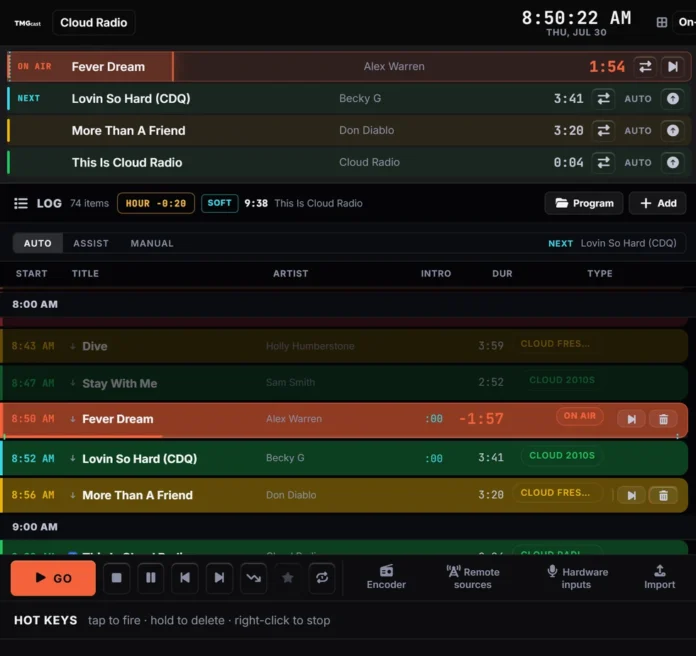Open the On- status button next to the grid icon
Screen dimensions: 696x656
point(686,22)
